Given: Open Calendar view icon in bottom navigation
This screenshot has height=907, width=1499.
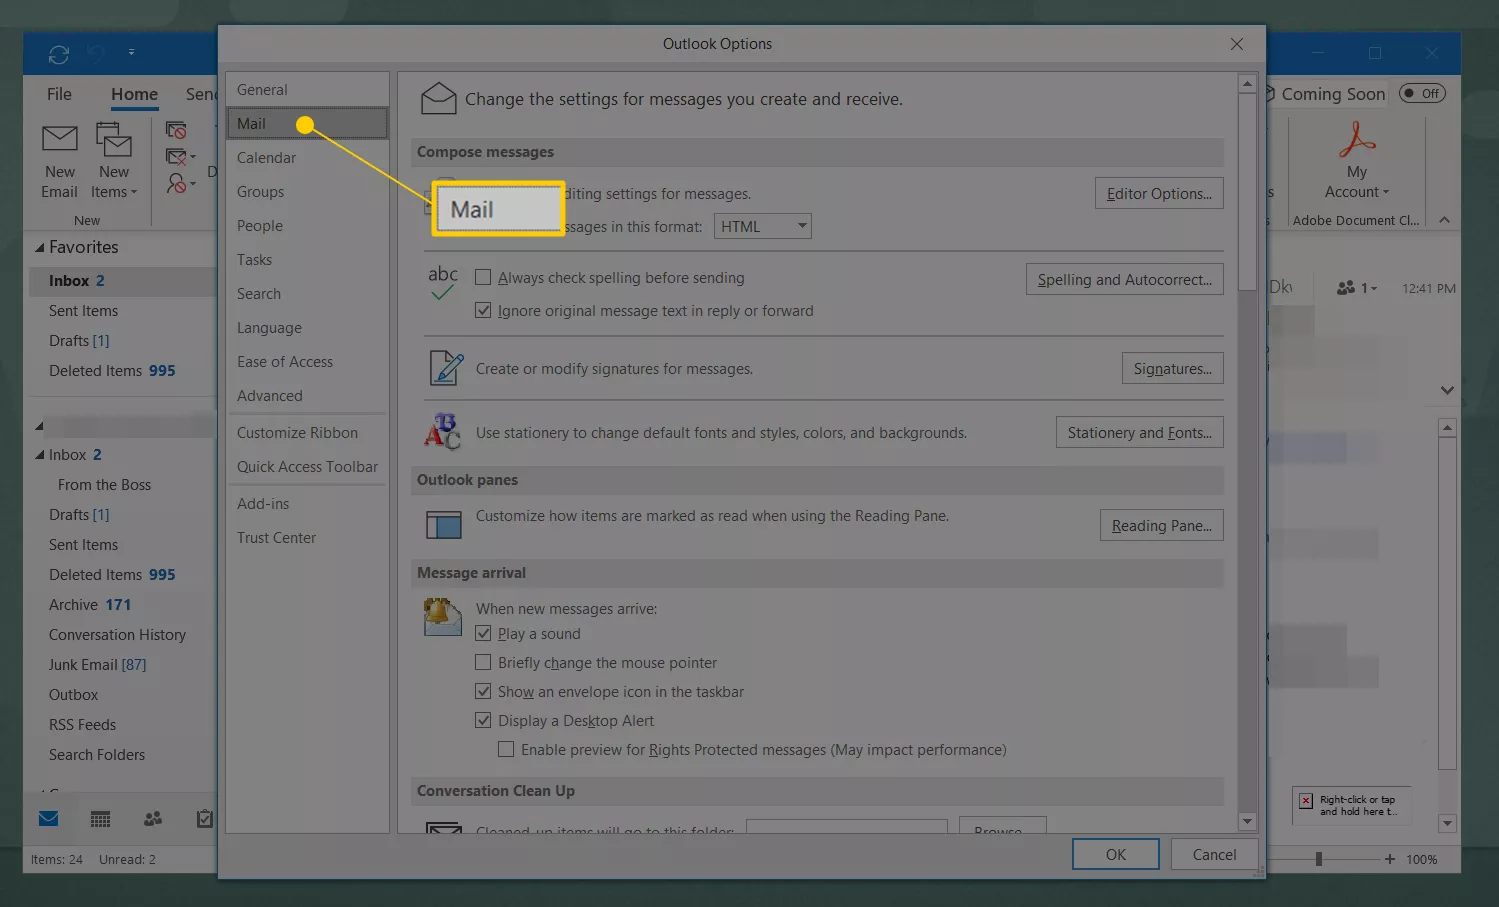Looking at the screenshot, I should coord(100,819).
